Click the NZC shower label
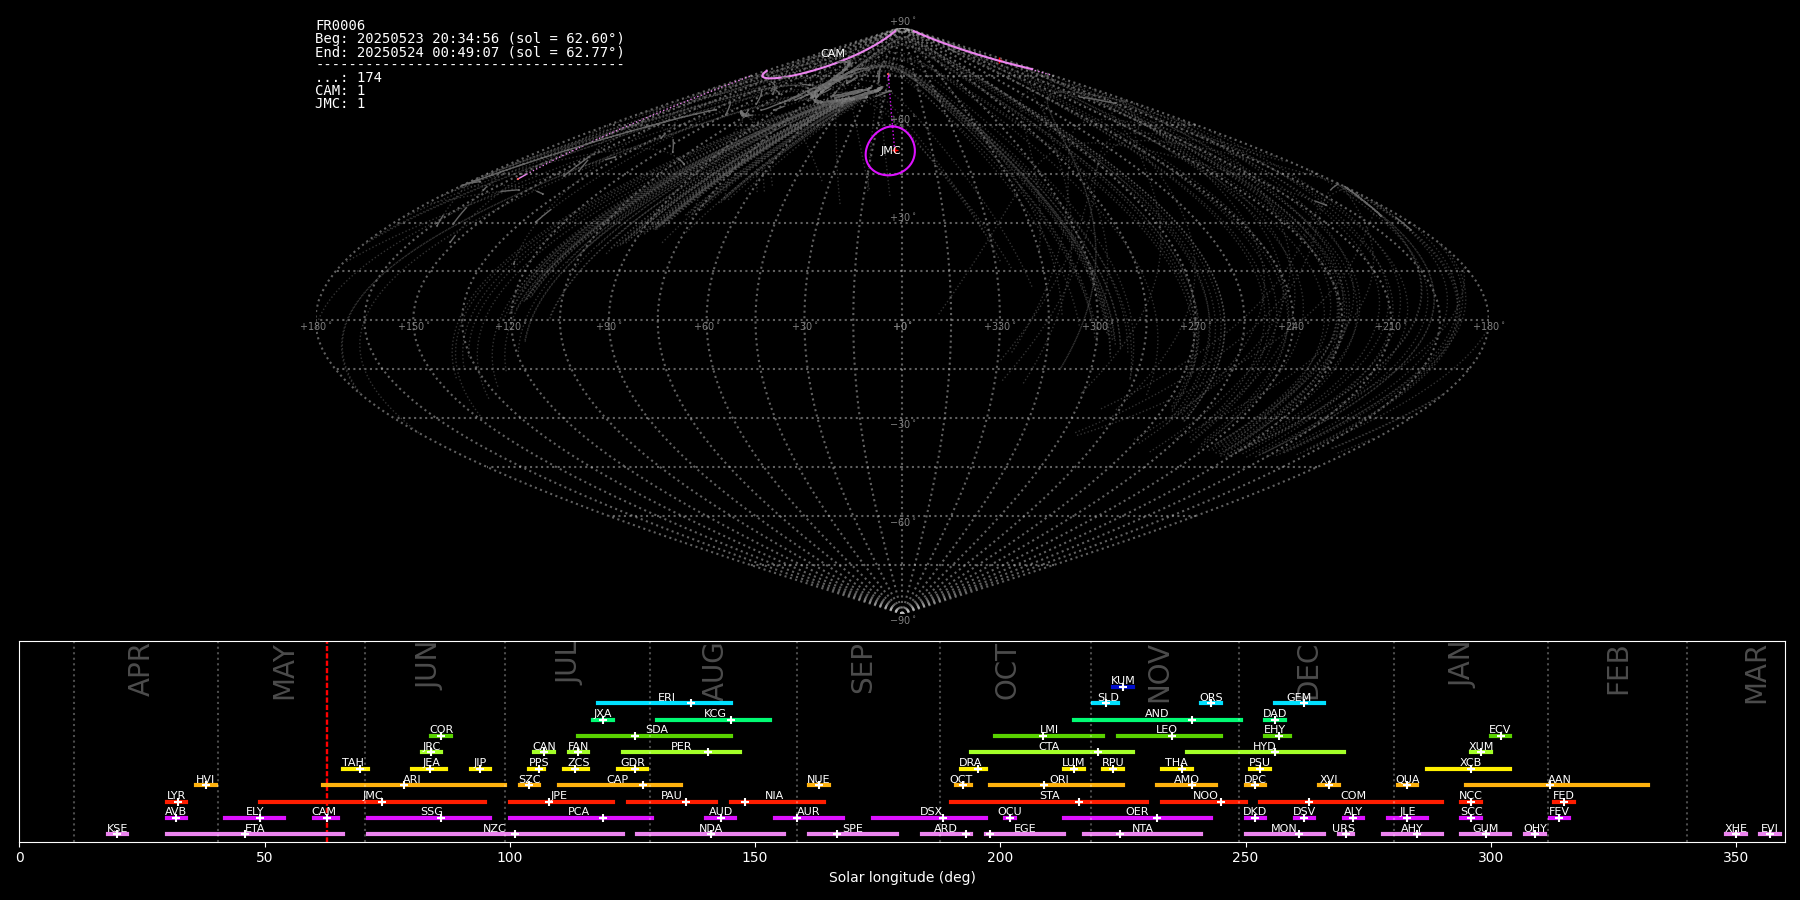 pos(495,829)
